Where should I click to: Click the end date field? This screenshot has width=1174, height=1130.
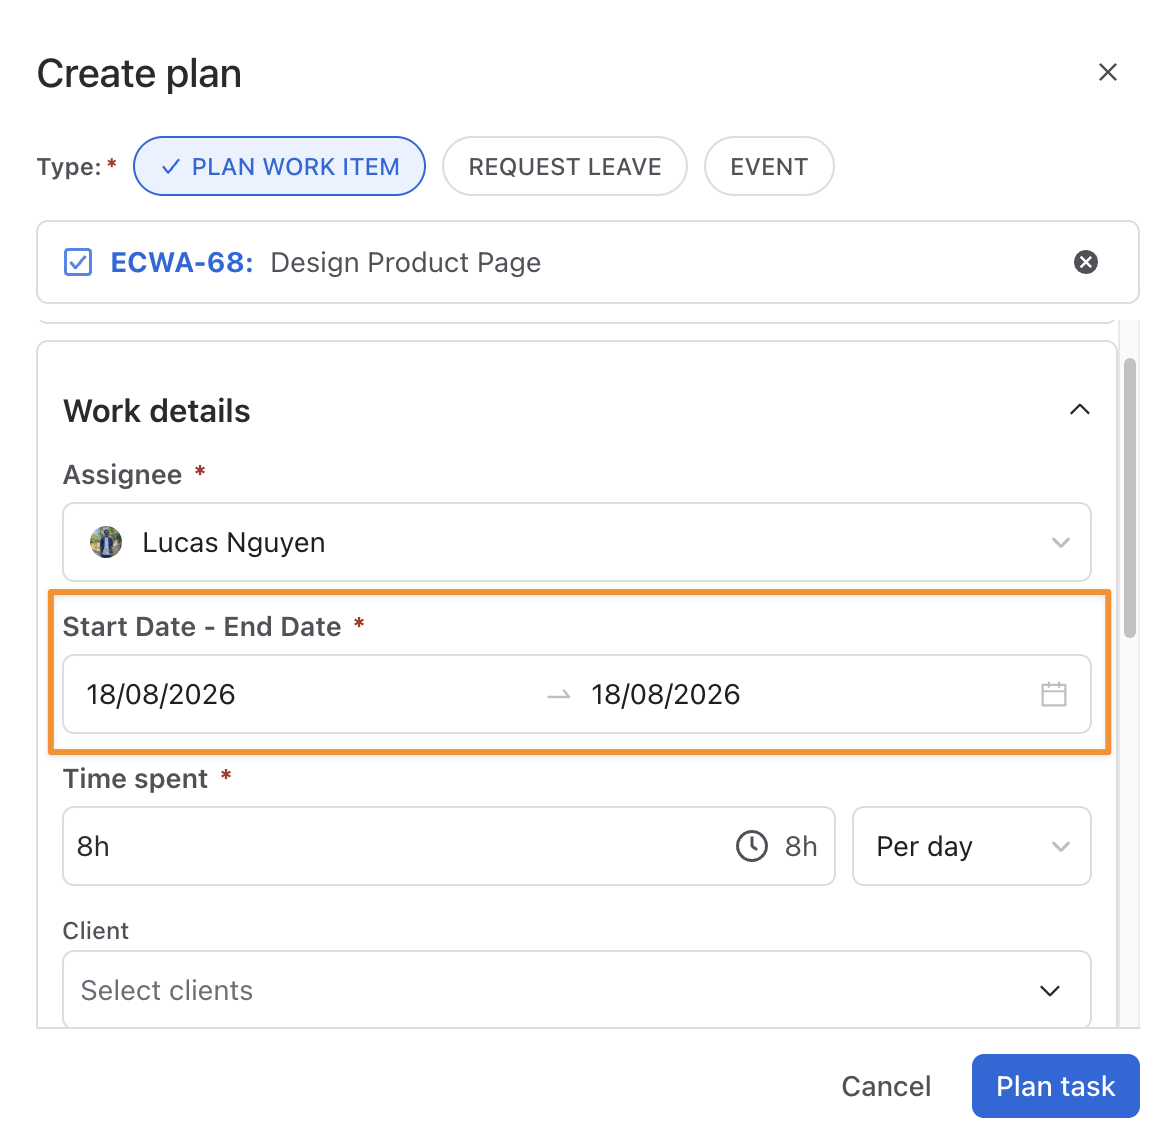coord(666,695)
